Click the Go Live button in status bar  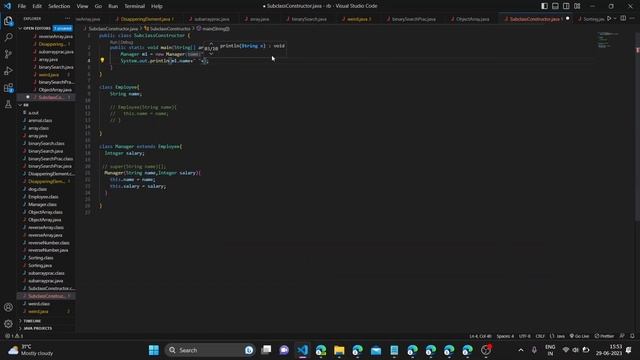(x=580, y=336)
